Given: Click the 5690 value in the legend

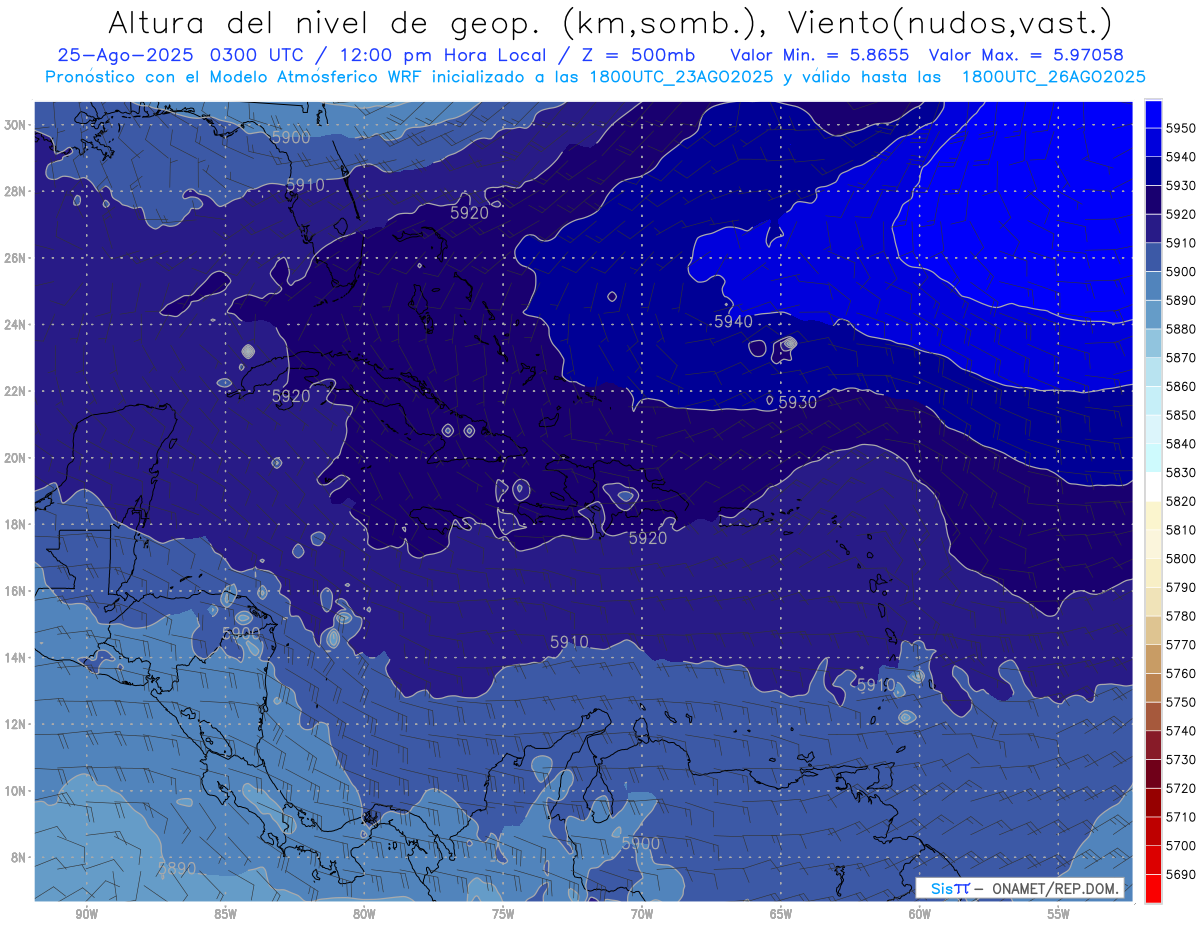Looking at the screenshot, I should point(1181,874).
